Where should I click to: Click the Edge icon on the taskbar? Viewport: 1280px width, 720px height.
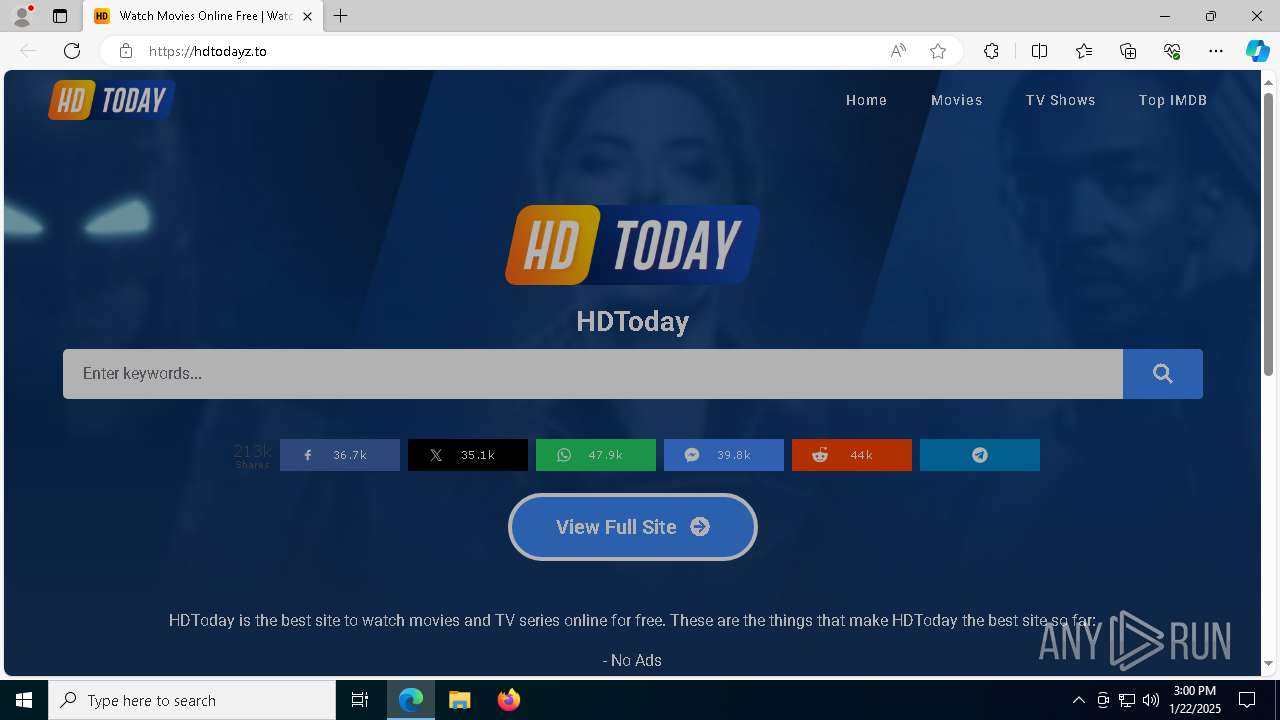click(411, 700)
